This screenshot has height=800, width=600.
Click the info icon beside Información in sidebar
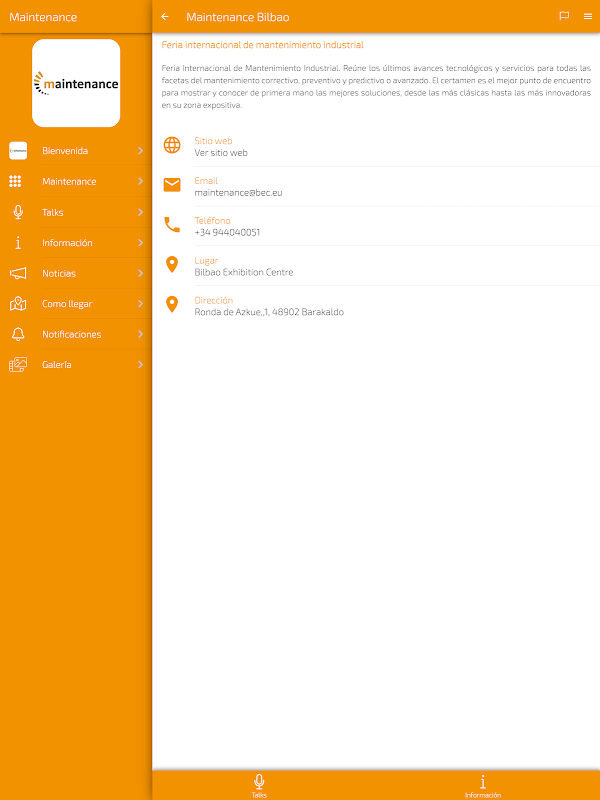[x=18, y=242]
